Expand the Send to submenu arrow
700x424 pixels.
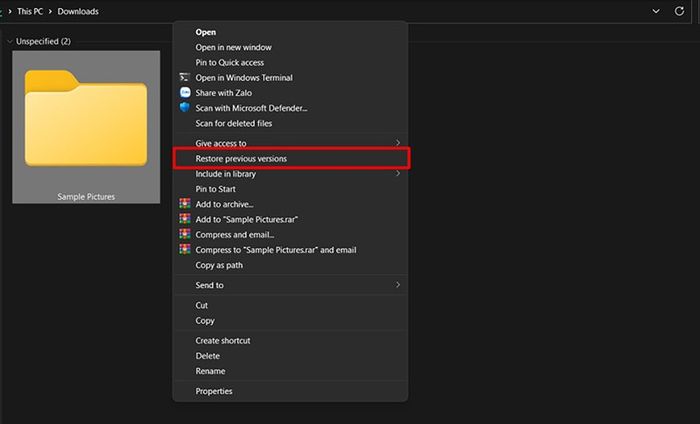tap(397, 285)
